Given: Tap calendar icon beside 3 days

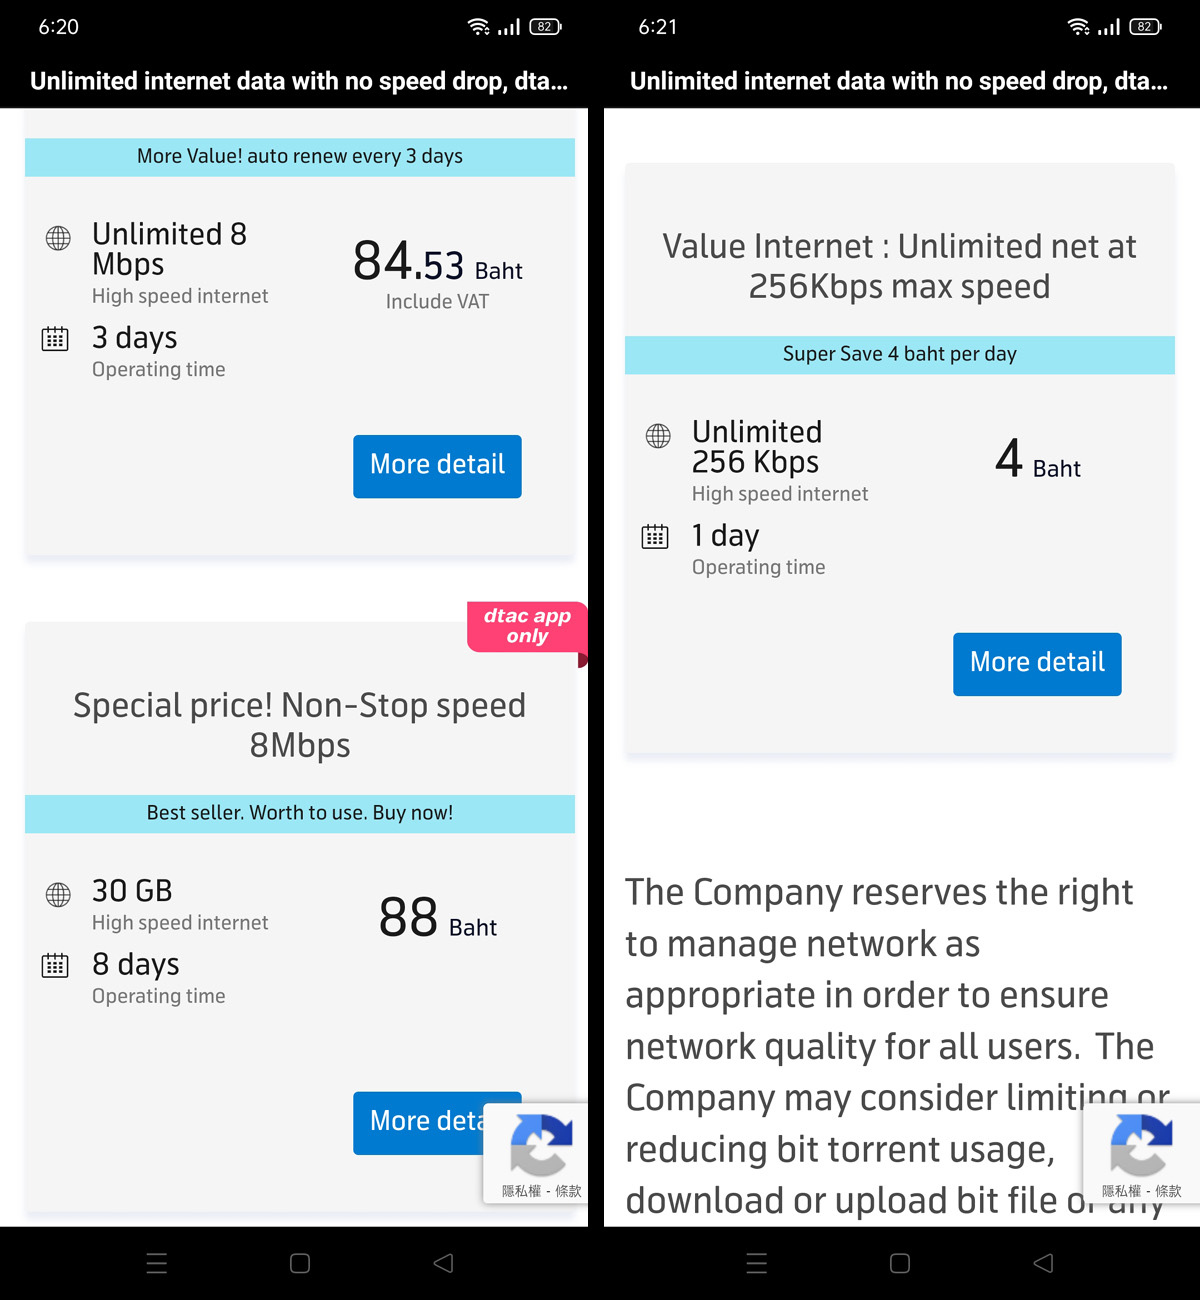Looking at the screenshot, I should point(55,339).
